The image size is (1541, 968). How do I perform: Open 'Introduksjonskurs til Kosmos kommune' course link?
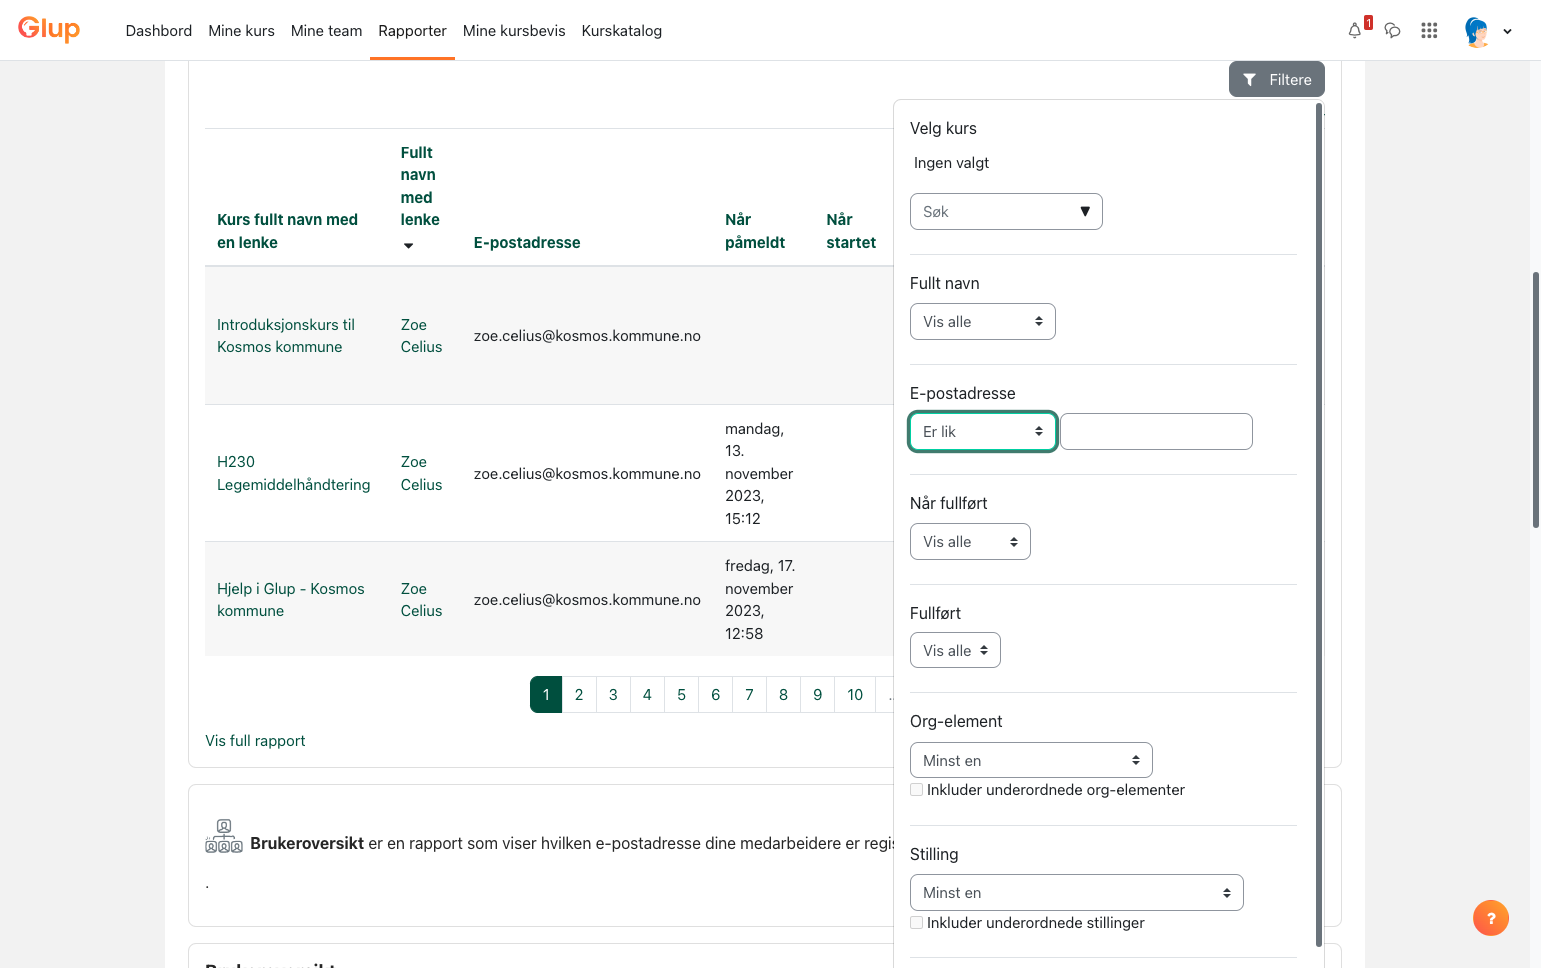point(286,336)
